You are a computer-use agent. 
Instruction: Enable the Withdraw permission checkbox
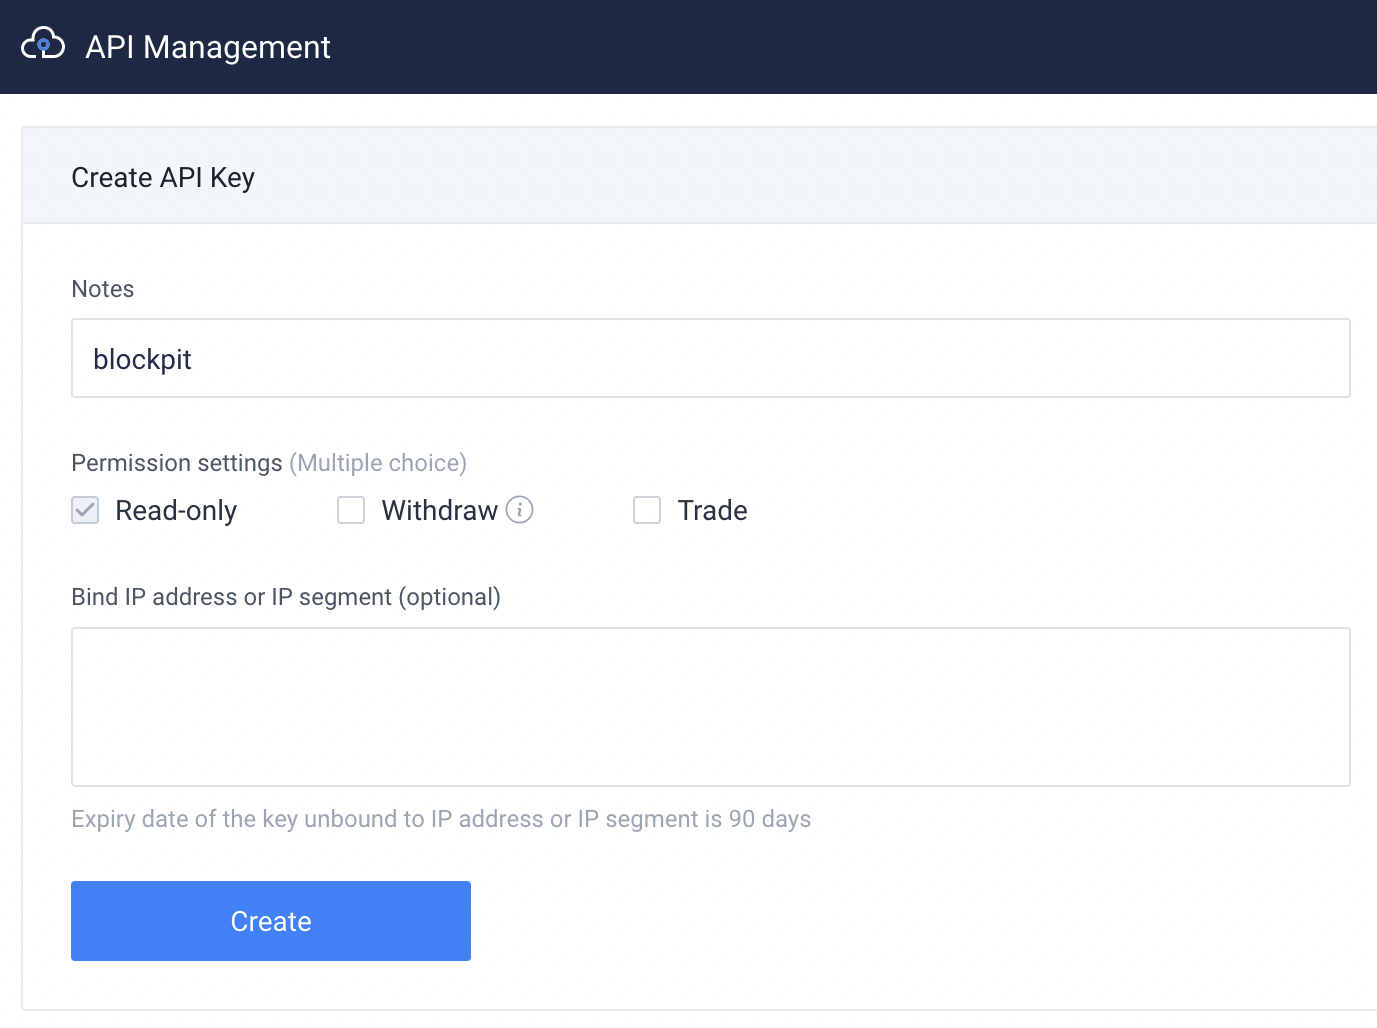[x=351, y=510]
